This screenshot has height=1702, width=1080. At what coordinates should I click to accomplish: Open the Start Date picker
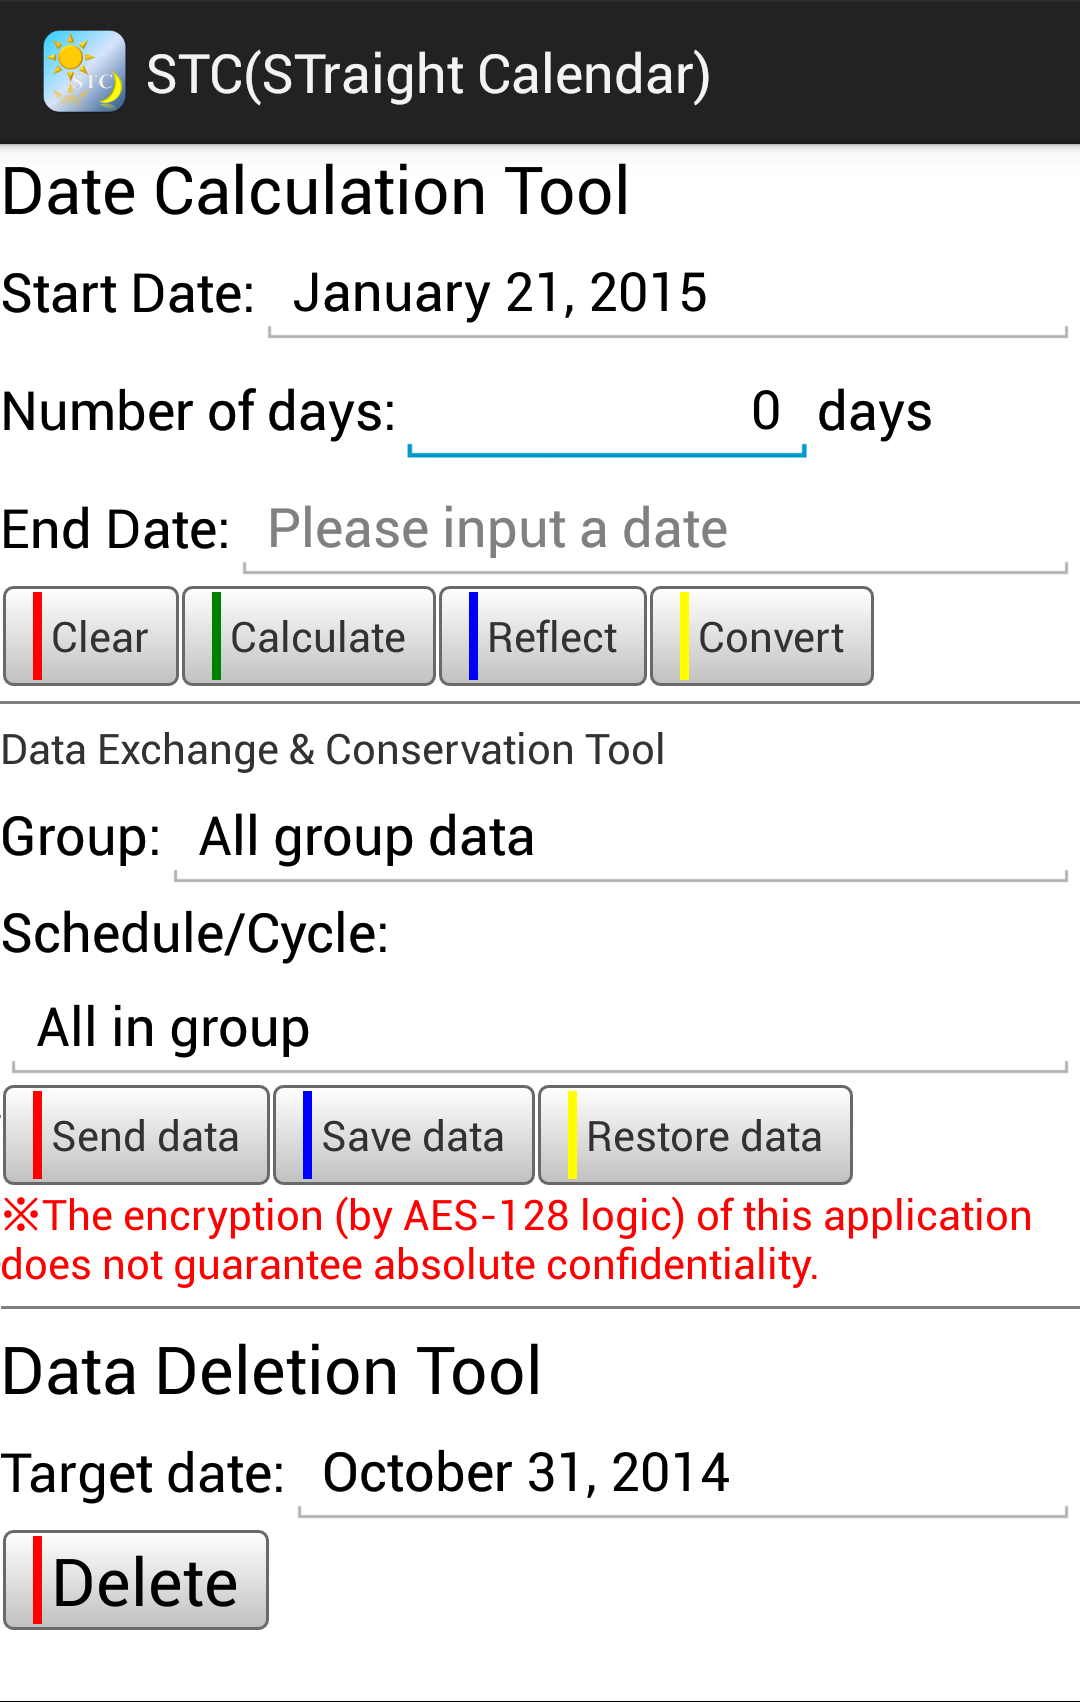(667, 295)
